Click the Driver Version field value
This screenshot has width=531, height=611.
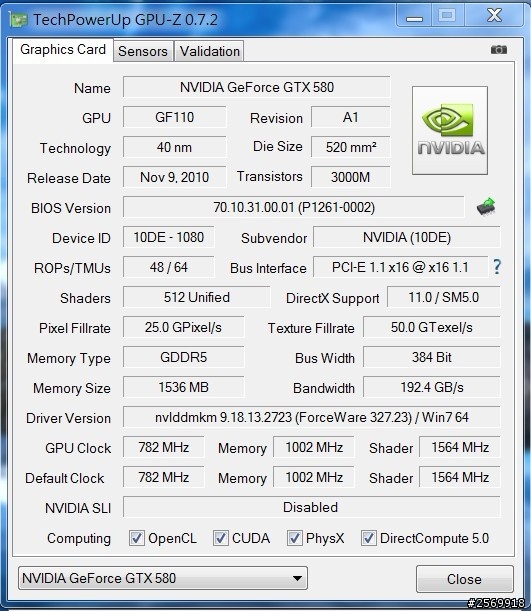(312, 417)
